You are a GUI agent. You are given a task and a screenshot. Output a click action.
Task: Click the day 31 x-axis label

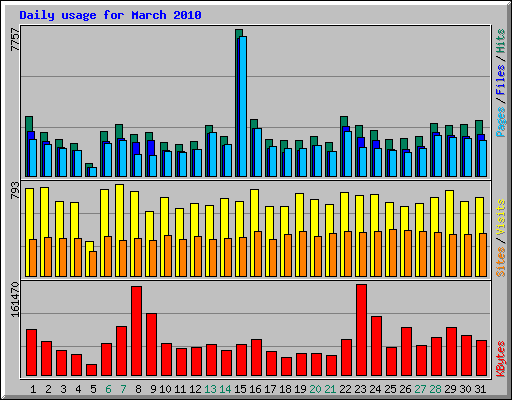480,389
